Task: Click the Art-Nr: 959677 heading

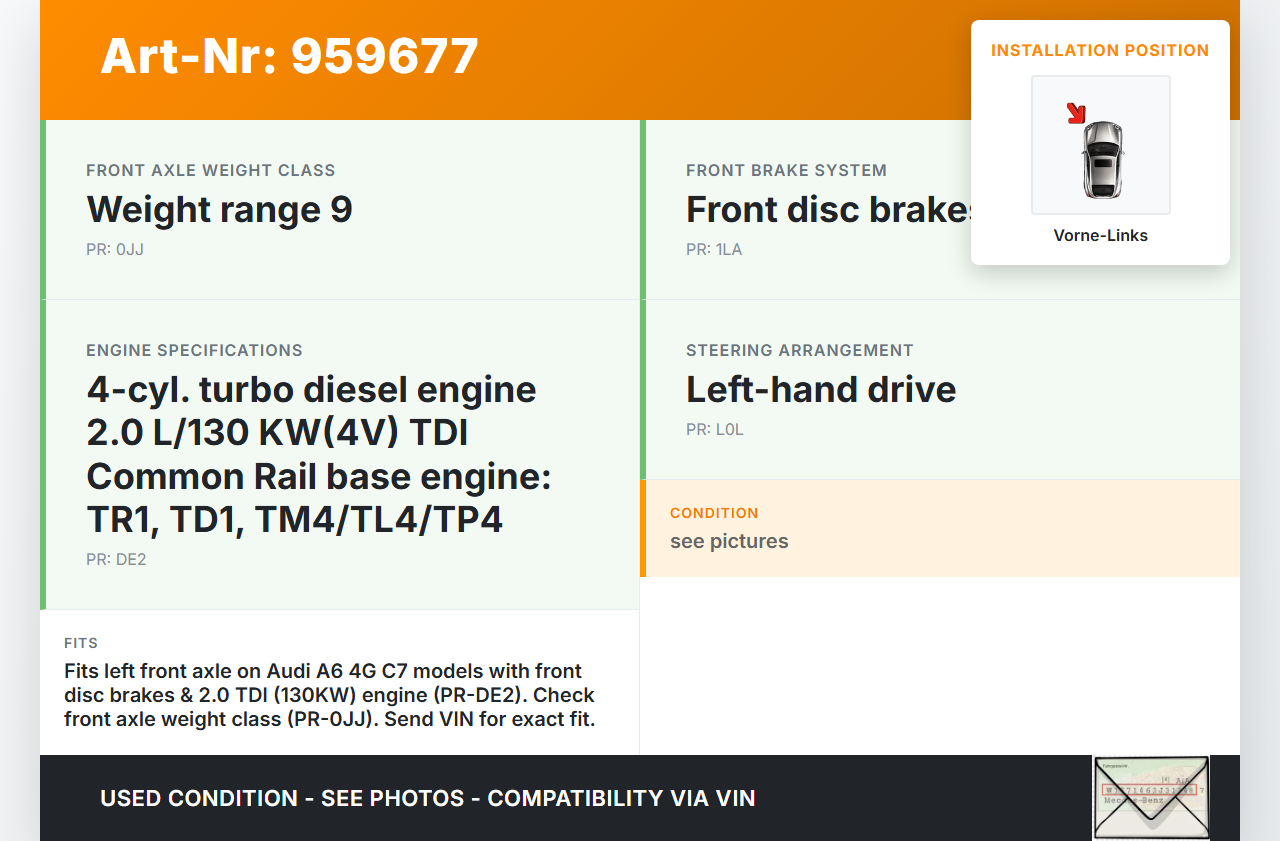Action: (x=289, y=56)
